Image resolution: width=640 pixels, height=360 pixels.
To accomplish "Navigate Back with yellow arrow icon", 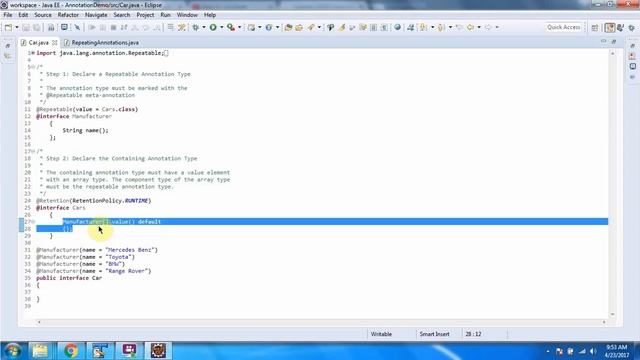I will [x=470, y=27].
